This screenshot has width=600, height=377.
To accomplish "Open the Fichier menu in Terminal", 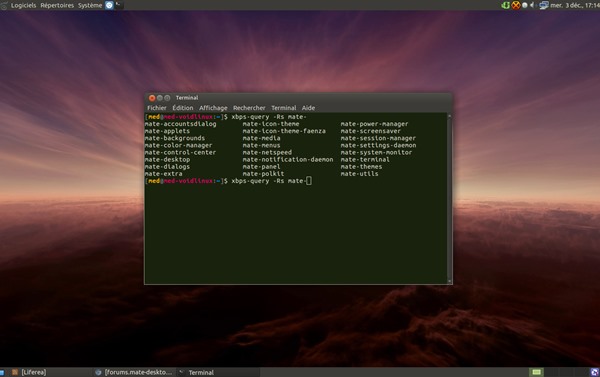I will (157, 108).
